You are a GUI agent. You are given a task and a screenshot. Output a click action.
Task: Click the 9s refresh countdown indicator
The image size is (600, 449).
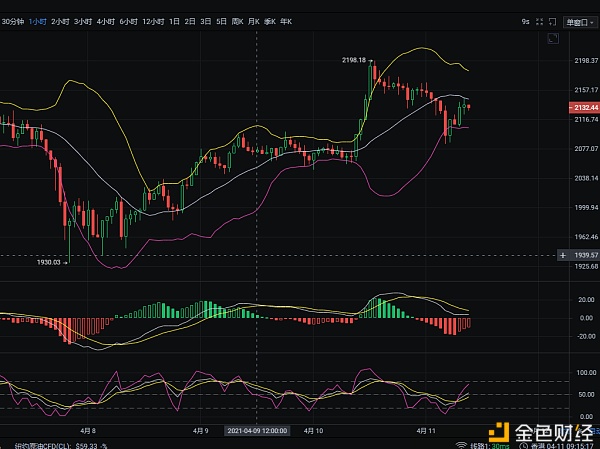(x=525, y=21)
